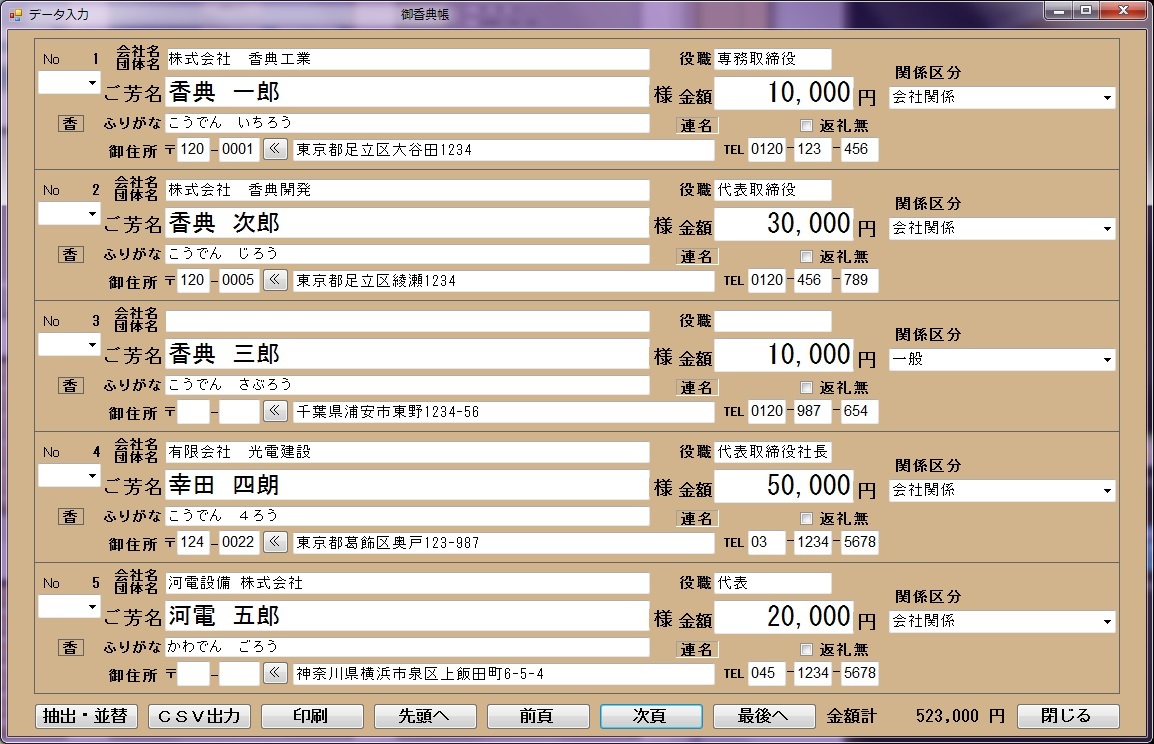Open 抽出・並替 filter and sort
The width and height of the screenshot is (1154, 744).
[x=87, y=716]
